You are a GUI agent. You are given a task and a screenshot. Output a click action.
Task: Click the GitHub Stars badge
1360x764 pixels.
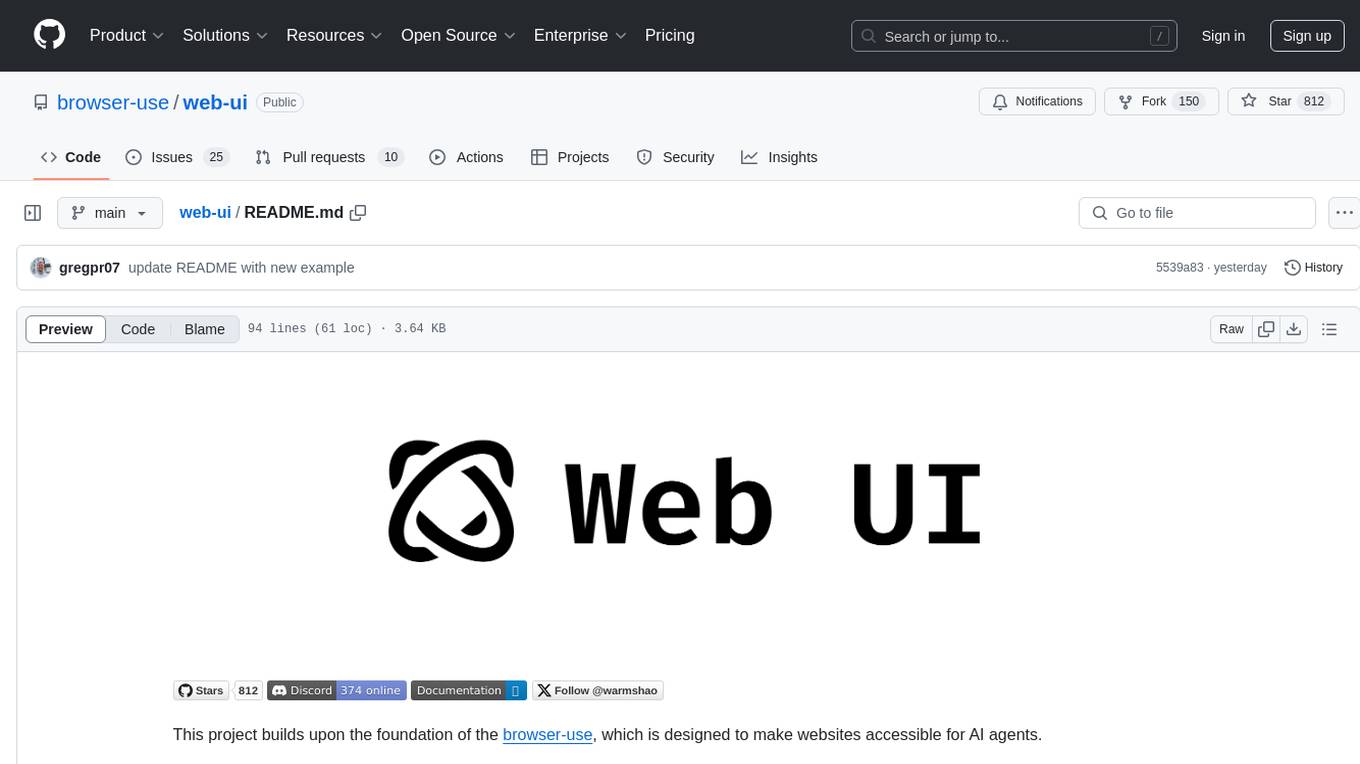(218, 690)
